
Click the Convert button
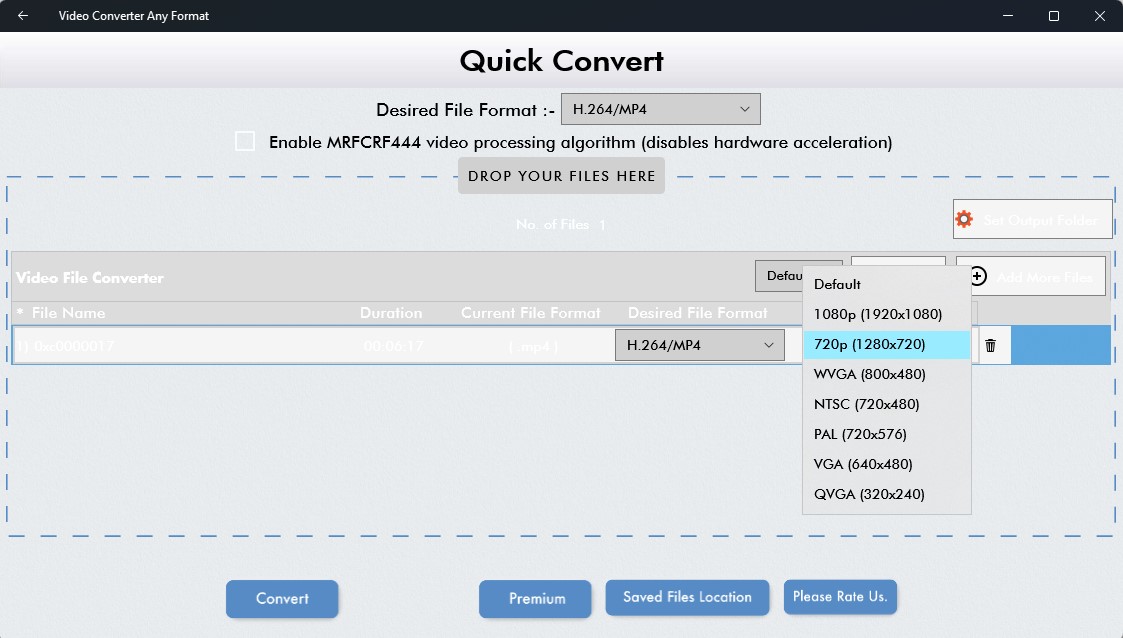[x=282, y=599]
